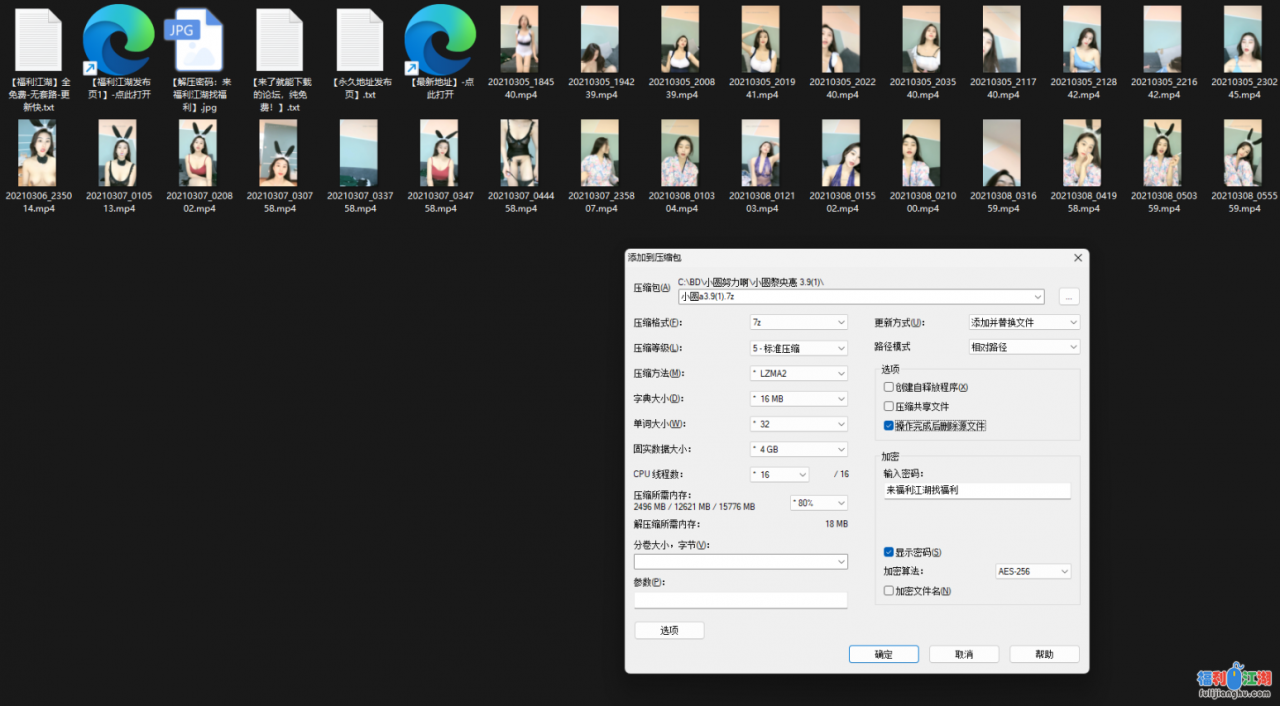Enable 加密文件名 checkbox
This screenshot has width=1280, height=706.
coord(889,591)
